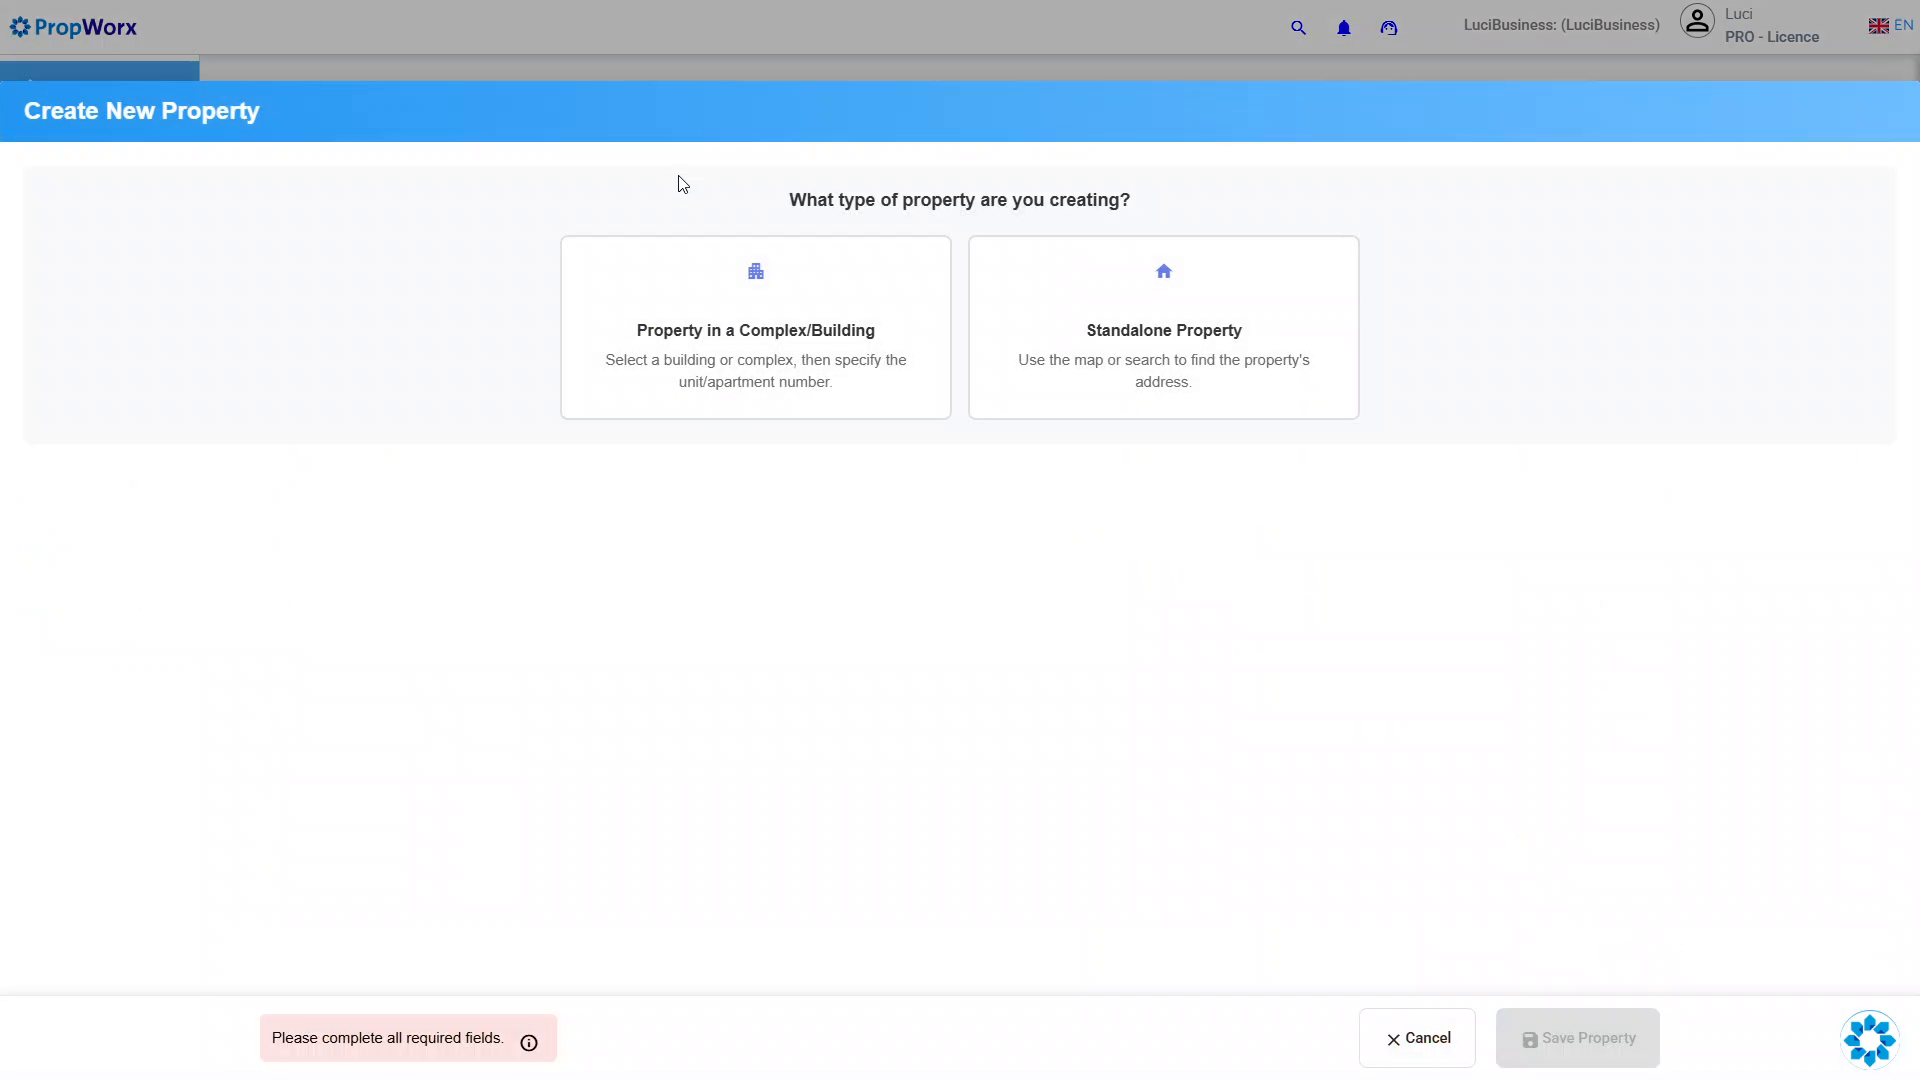Screen dimensions: 1920x1080
Task: Open the blue pinwheel assistant widget
Action: tap(1870, 1040)
